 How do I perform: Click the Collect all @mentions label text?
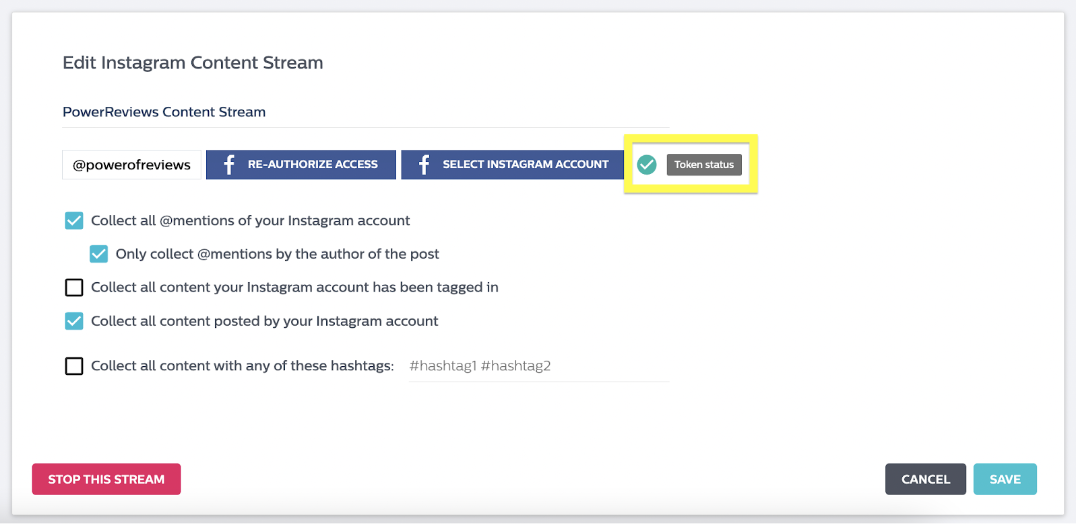(x=250, y=221)
